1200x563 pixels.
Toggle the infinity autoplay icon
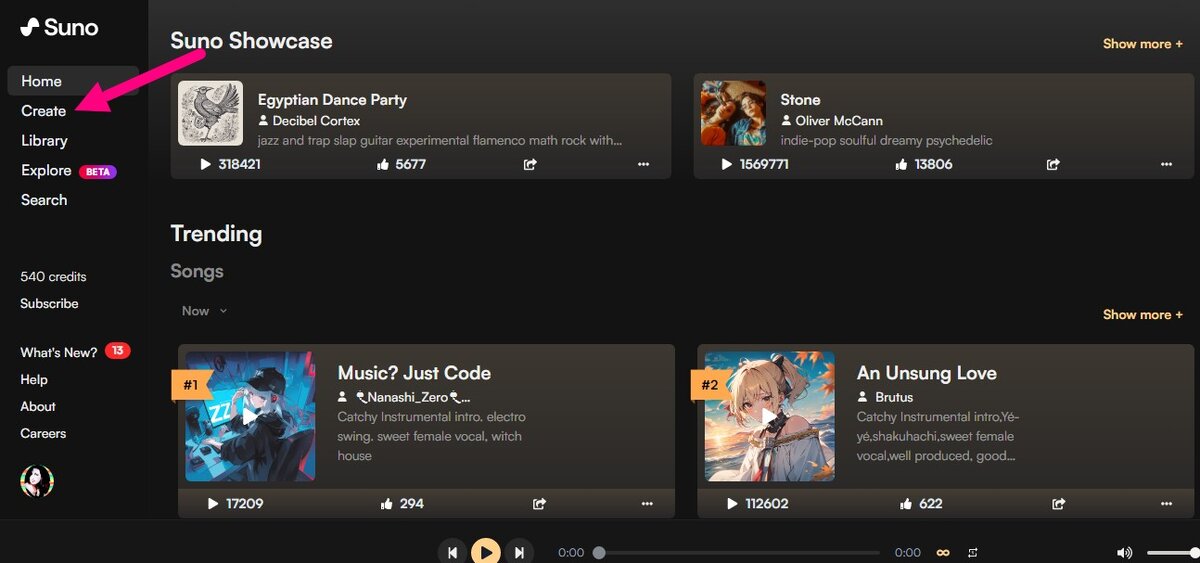pos(942,552)
